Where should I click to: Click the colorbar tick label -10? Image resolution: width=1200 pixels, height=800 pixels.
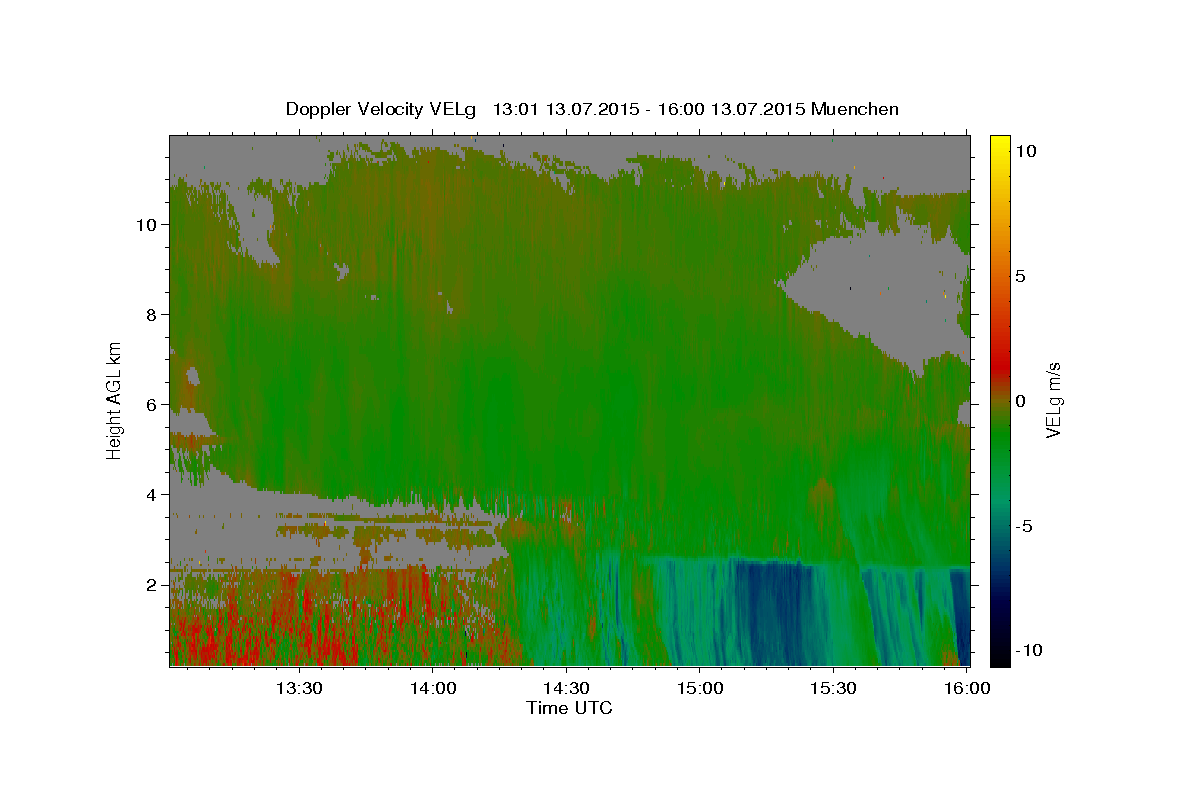tap(1027, 650)
